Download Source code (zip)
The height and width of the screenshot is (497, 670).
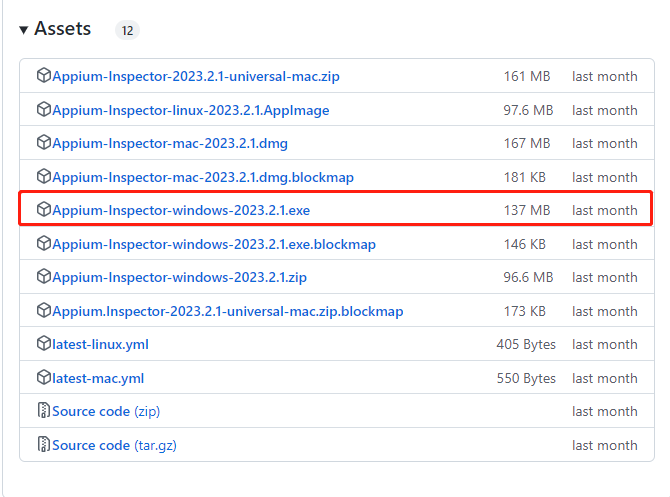[x=106, y=412]
